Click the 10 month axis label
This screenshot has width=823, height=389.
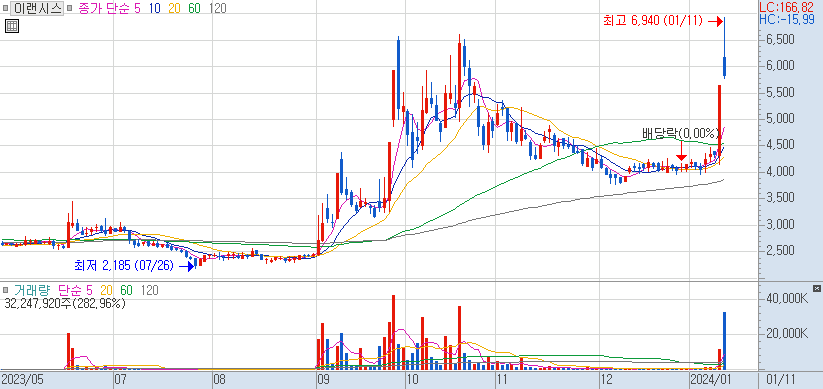click(413, 380)
